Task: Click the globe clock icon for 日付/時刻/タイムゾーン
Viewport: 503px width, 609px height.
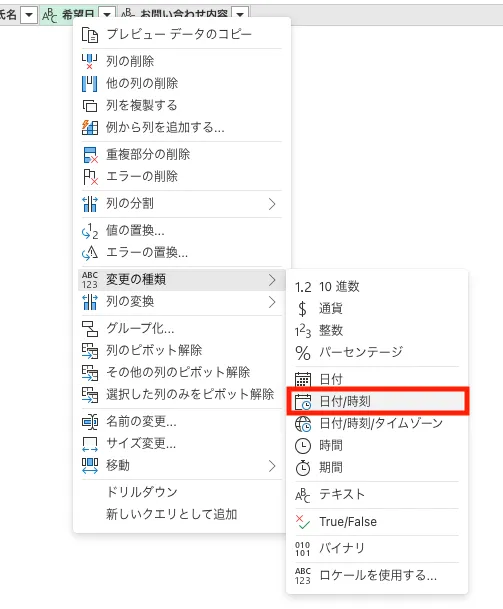Action: 303,424
